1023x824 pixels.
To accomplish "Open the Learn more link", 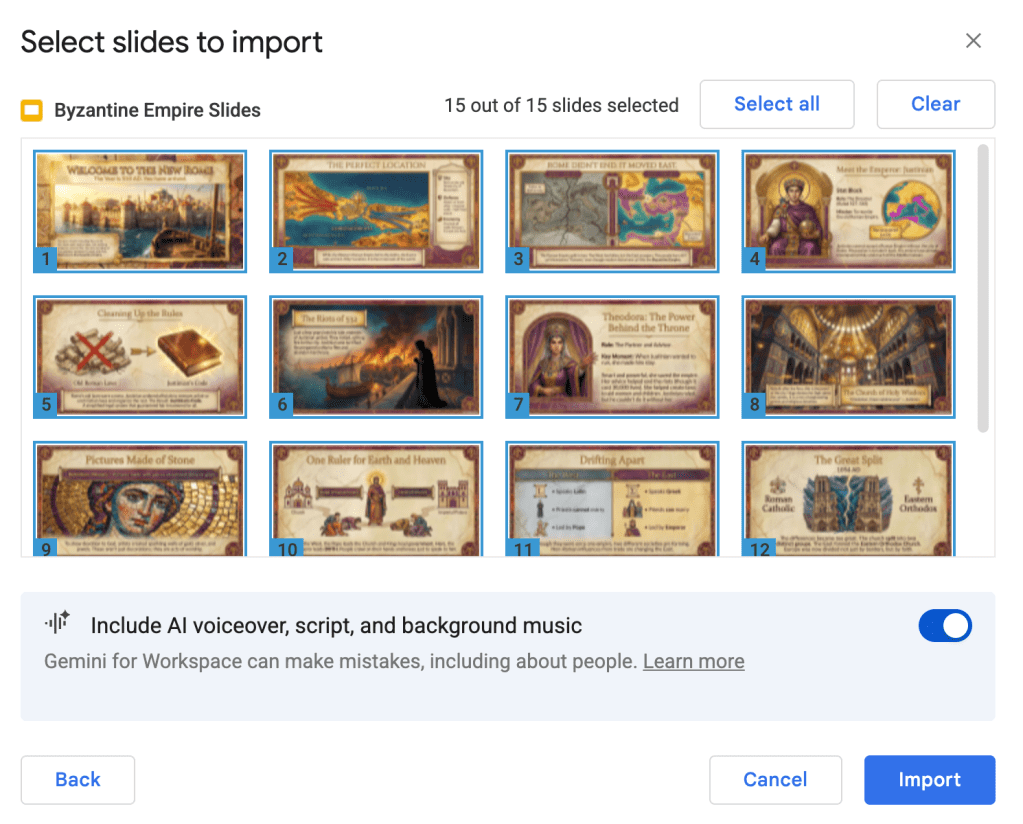I will point(693,661).
